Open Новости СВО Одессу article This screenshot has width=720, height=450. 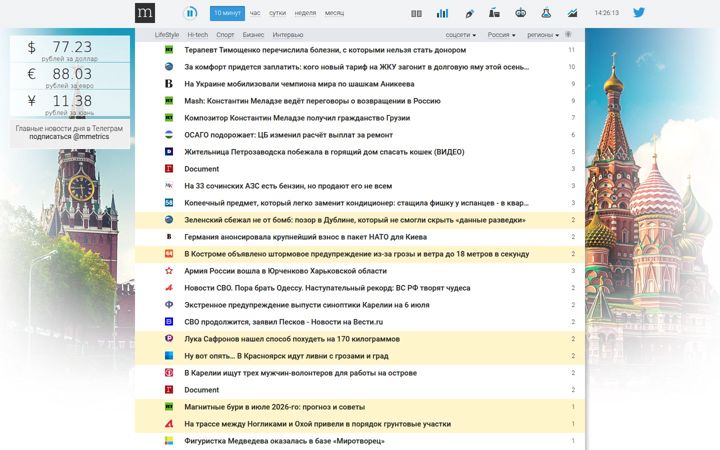pyautogui.click(x=327, y=288)
